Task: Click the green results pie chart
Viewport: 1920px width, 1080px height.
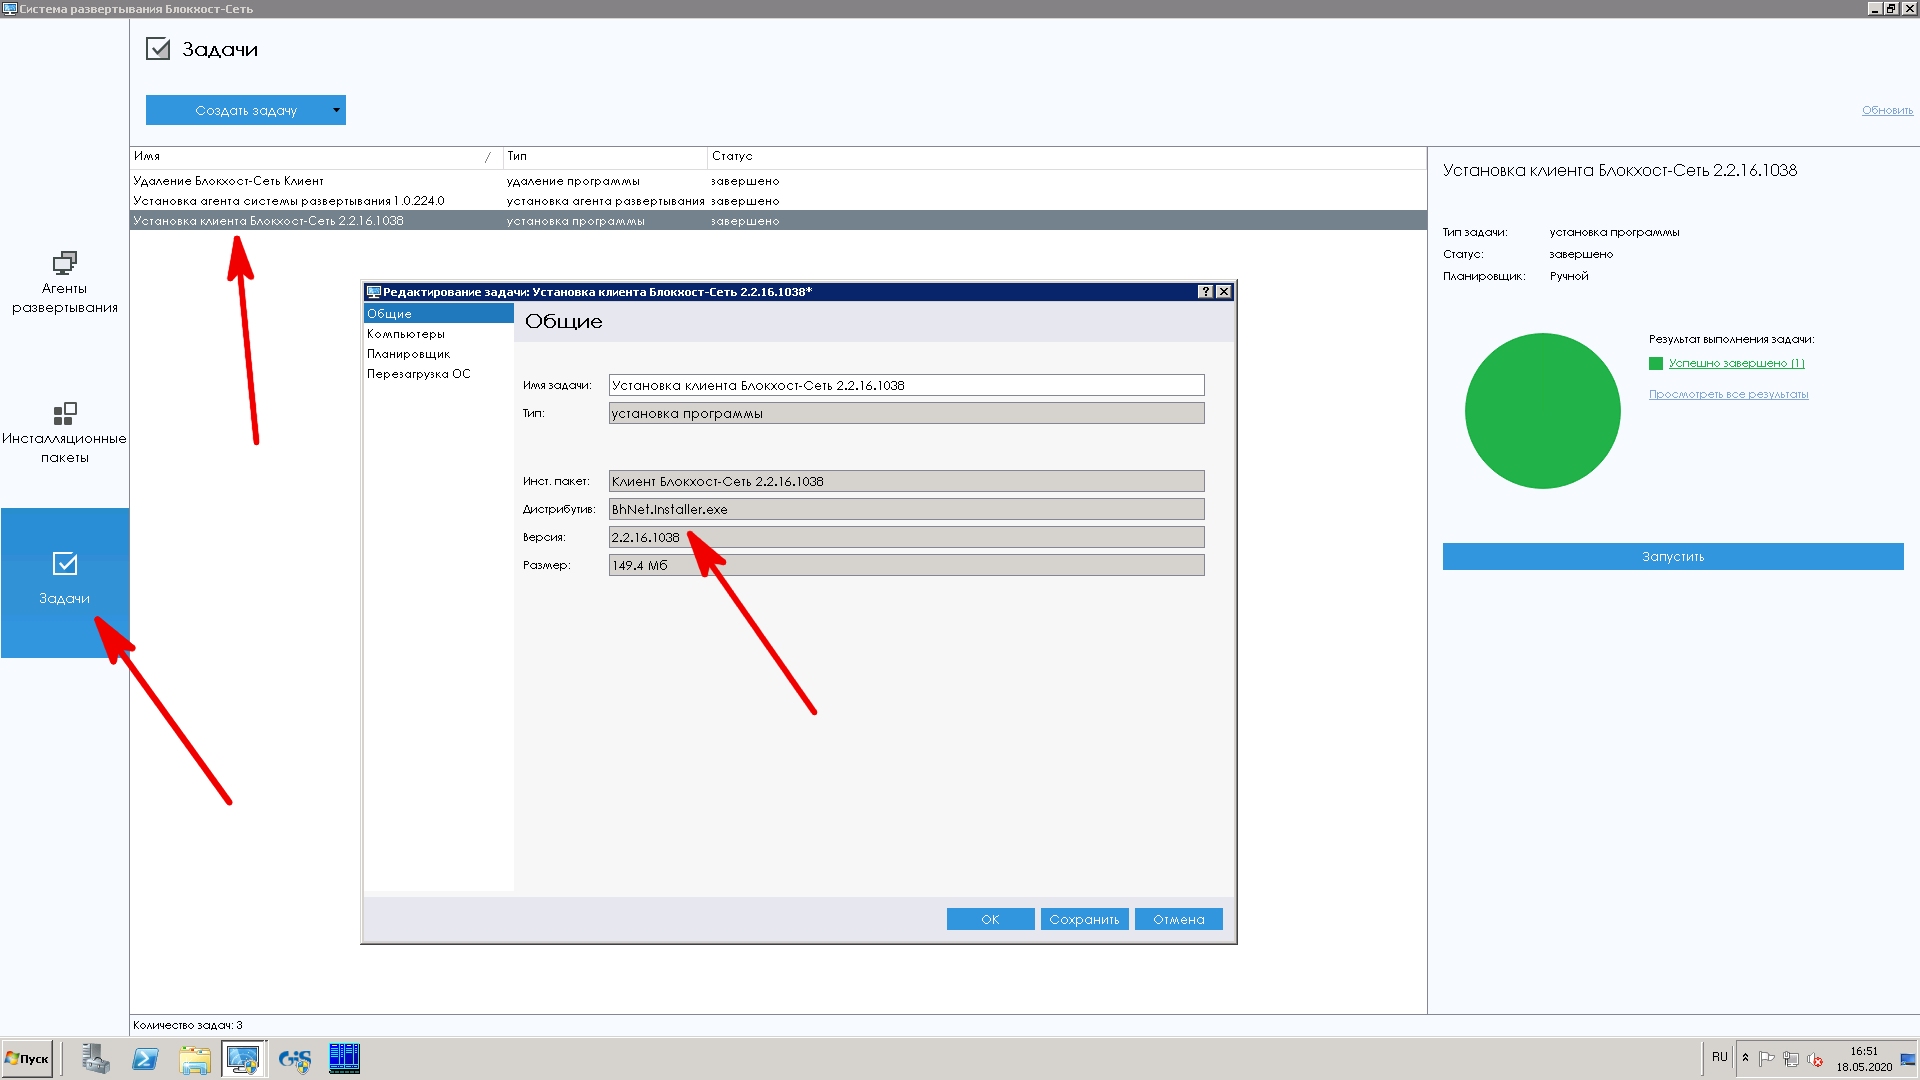Action: [1542, 411]
